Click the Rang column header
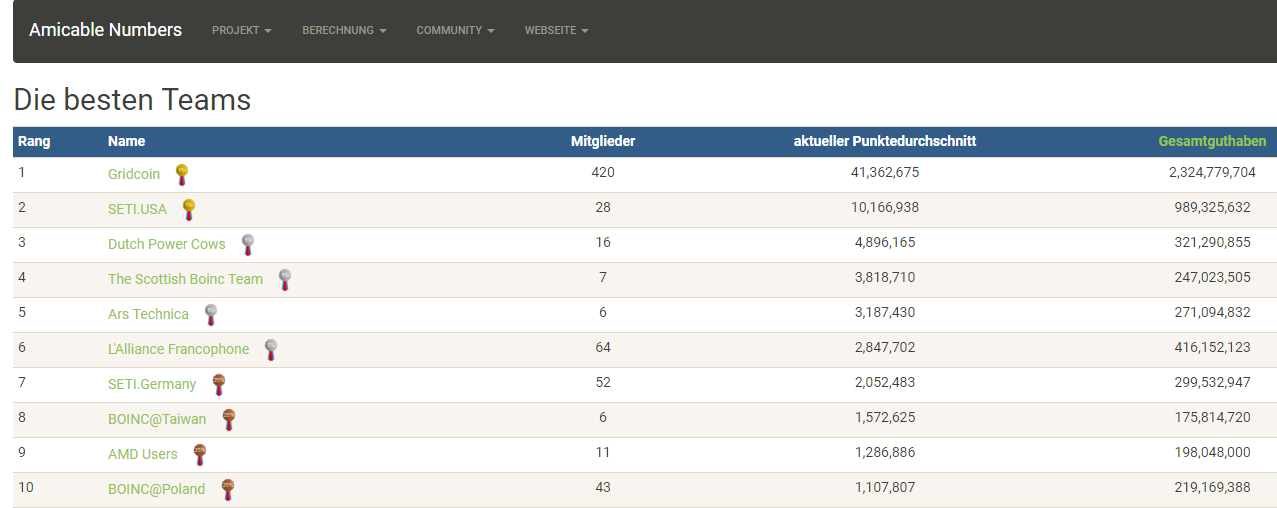The width and height of the screenshot is (1277, 508). (34, 141)
